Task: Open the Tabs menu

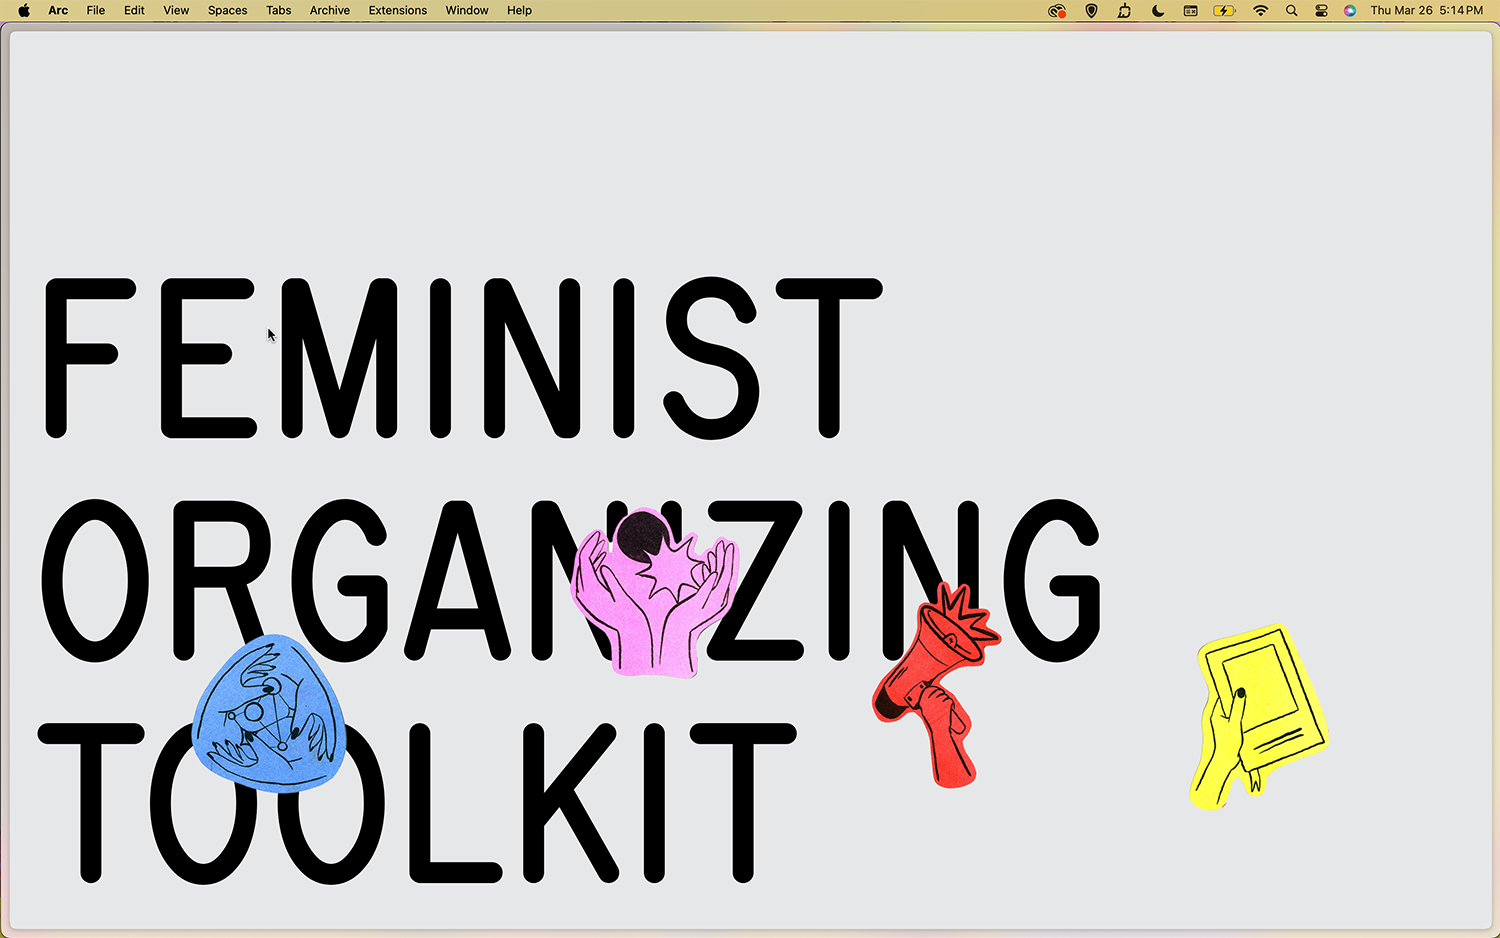Action: (x=278, y=11)
